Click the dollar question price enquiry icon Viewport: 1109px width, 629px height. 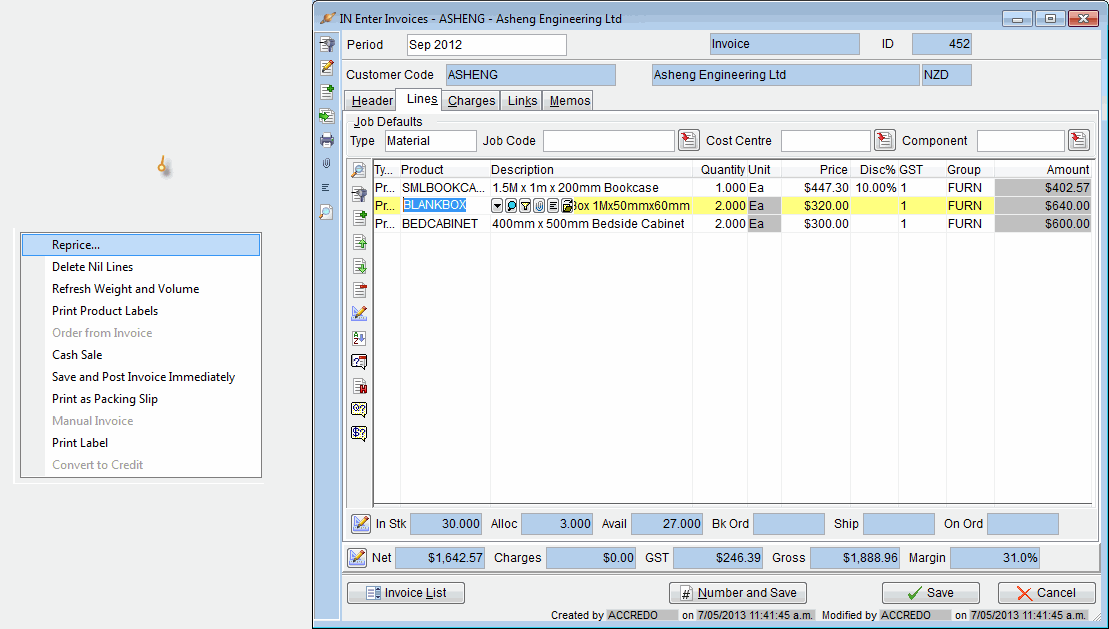point(360,434)
